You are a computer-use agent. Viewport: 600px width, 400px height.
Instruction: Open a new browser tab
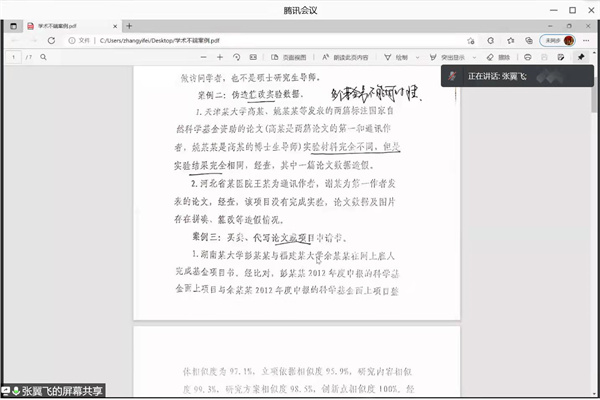[128, 24]
